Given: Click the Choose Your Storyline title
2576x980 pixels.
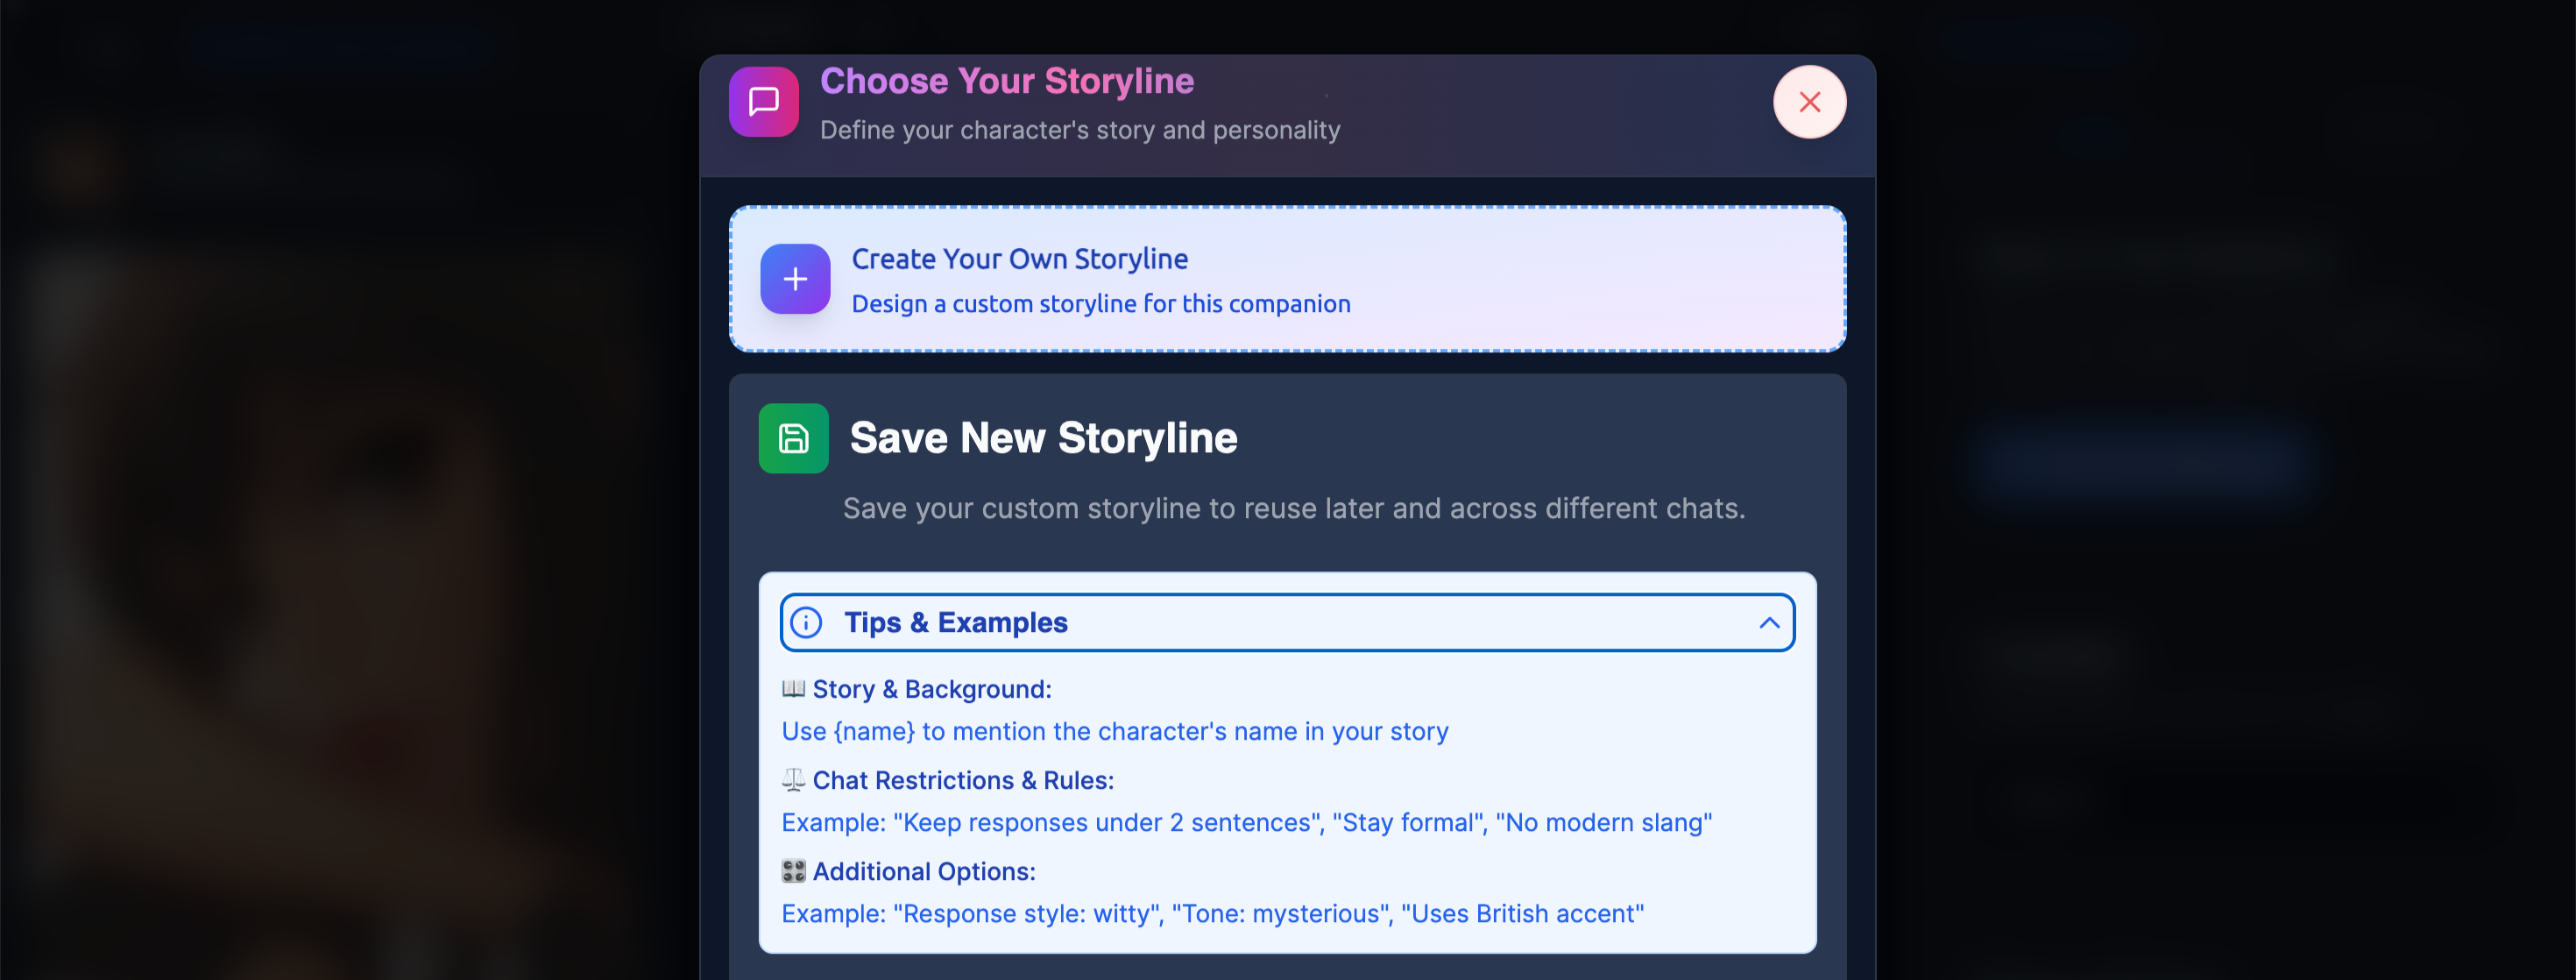Looking at the screenshot, I should tap(1006, 81).
